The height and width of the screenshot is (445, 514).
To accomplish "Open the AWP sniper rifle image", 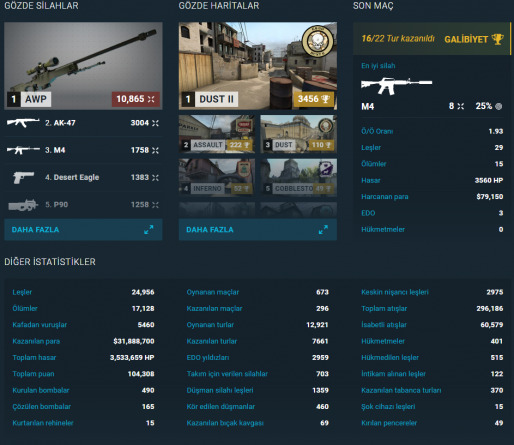I will point(83,66).
